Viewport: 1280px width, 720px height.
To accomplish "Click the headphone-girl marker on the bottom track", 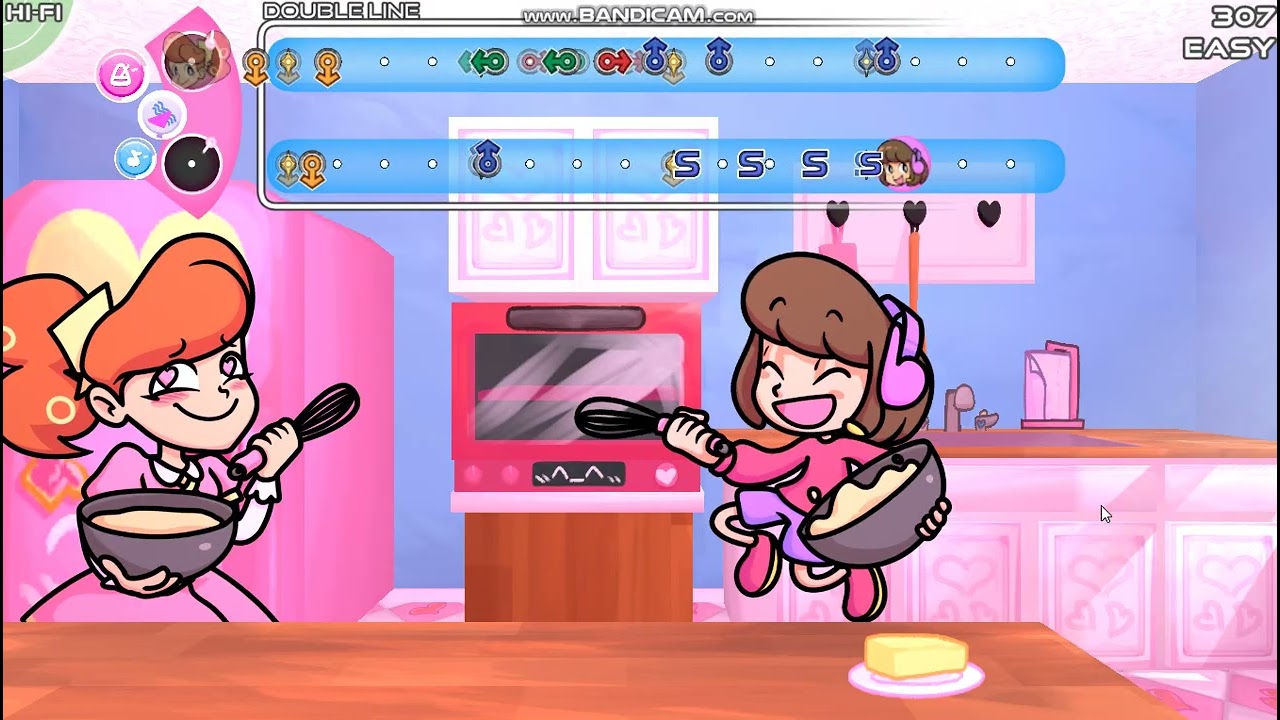I will (x=904, y=164).
